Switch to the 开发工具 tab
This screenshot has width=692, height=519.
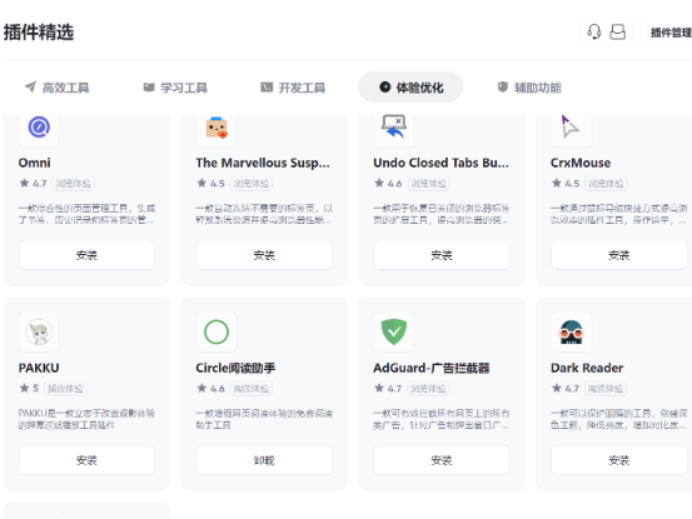pyautogui.click(x=293, y=87)
